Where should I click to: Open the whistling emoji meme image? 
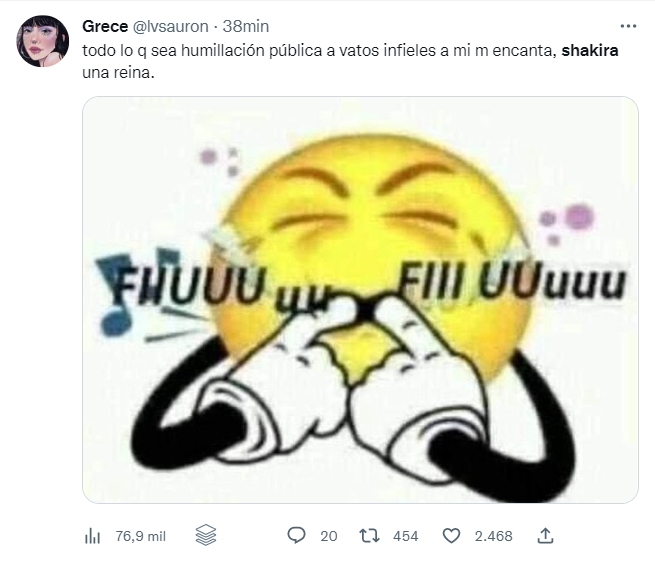[x=360, y=300]
